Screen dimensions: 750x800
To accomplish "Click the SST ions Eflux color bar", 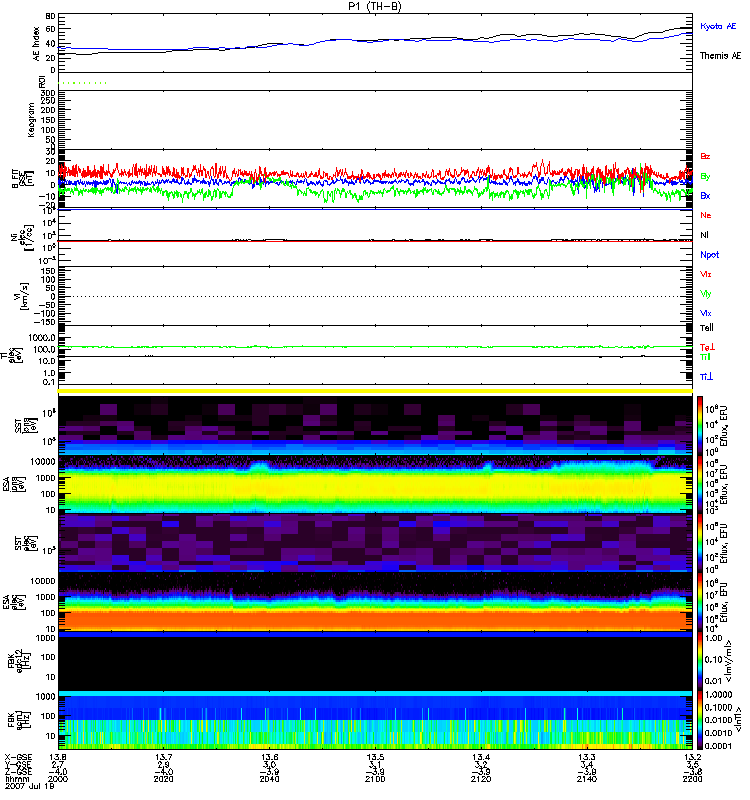I will (x=700, y=424).
